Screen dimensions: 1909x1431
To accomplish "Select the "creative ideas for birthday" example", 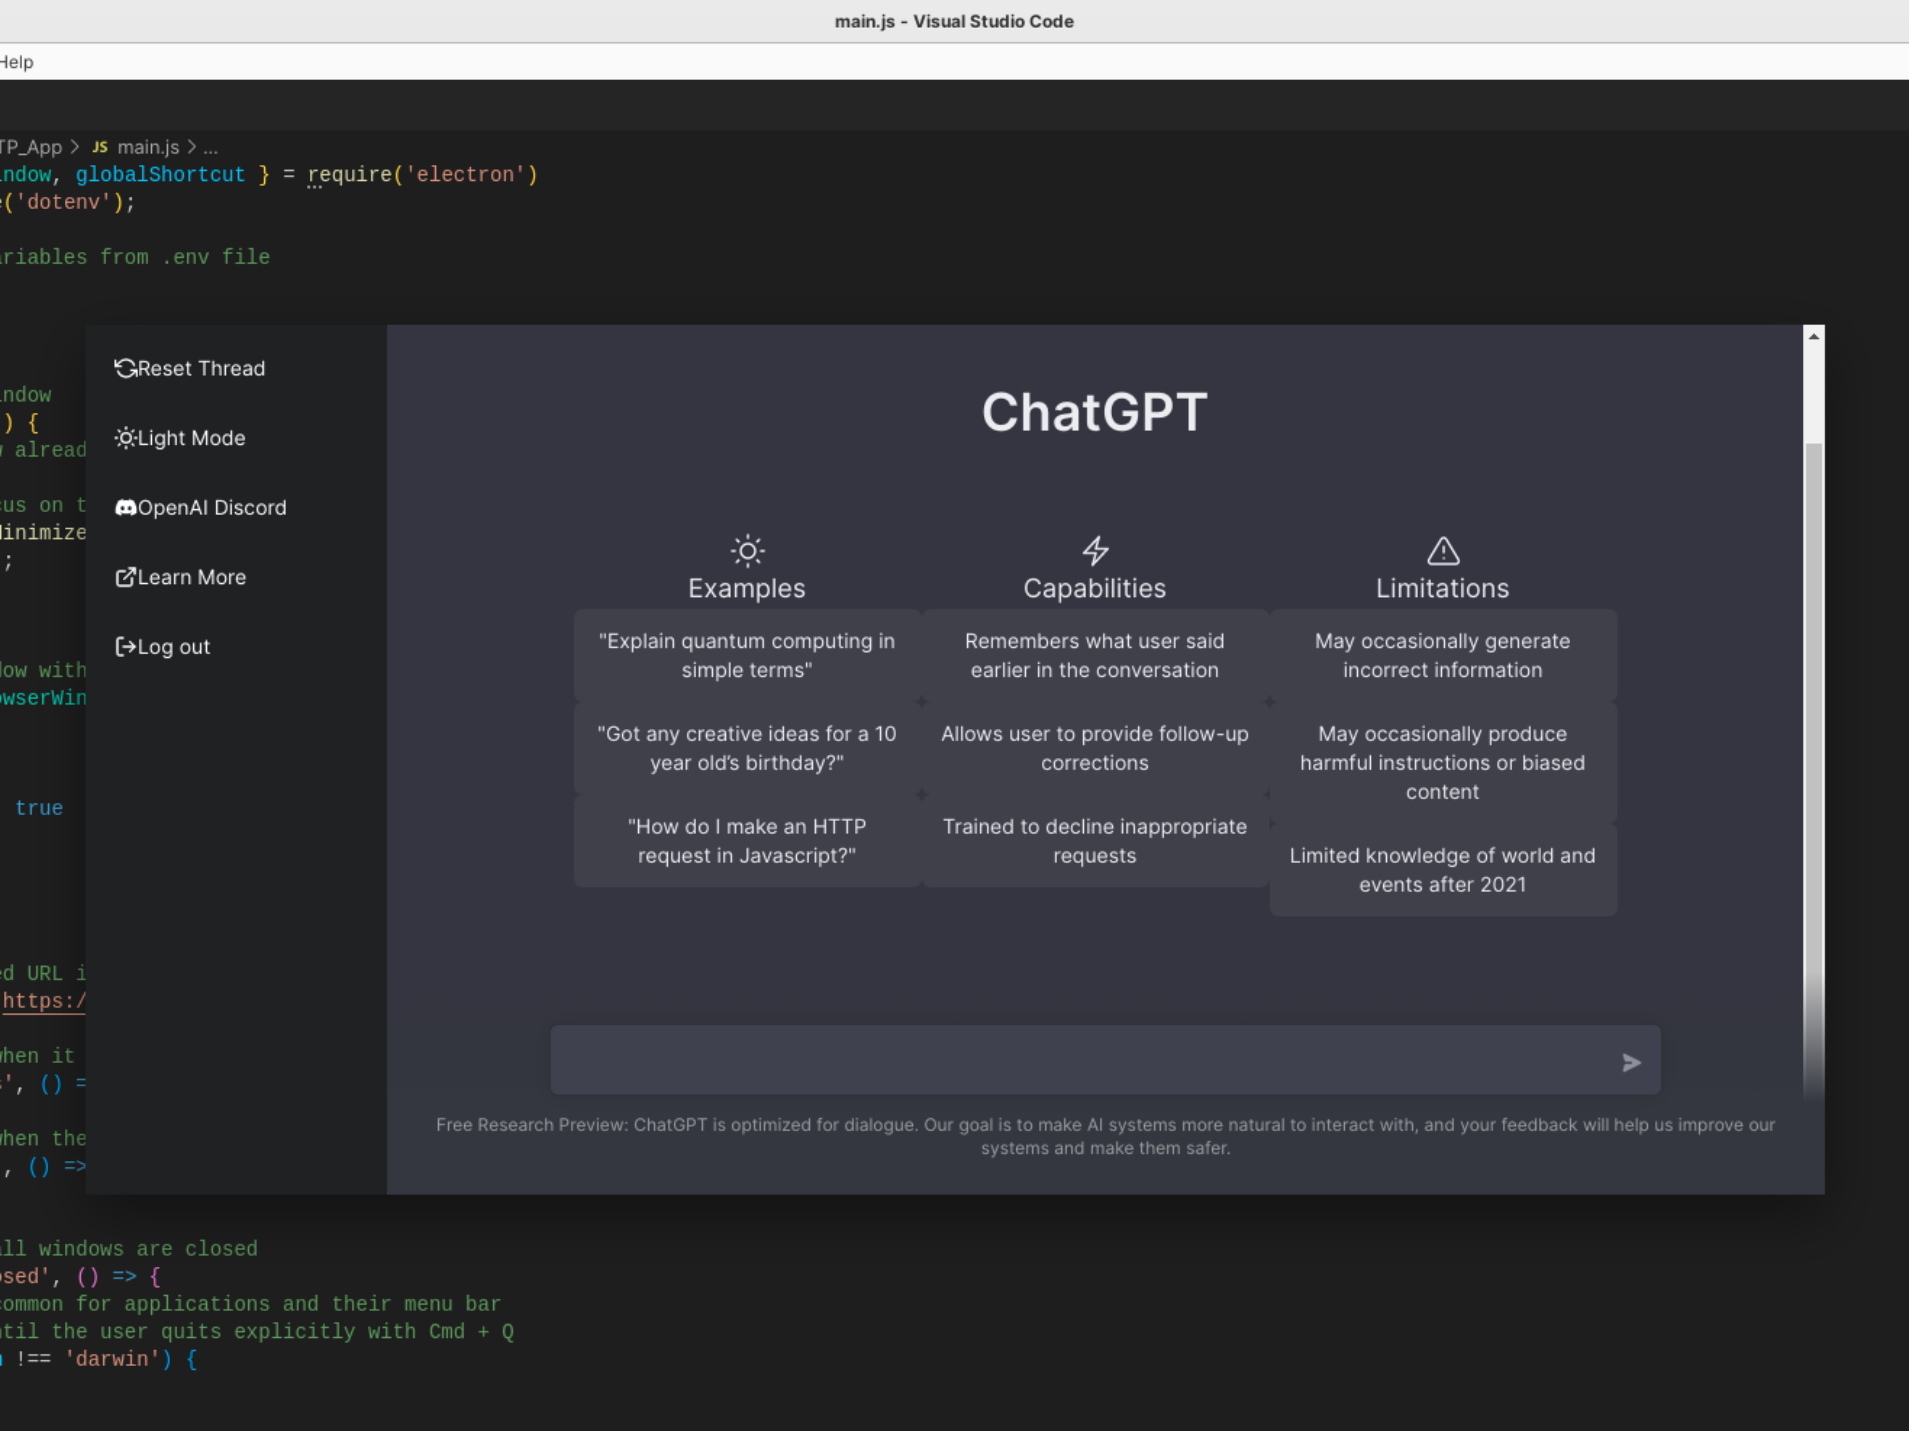I will 746,748.
